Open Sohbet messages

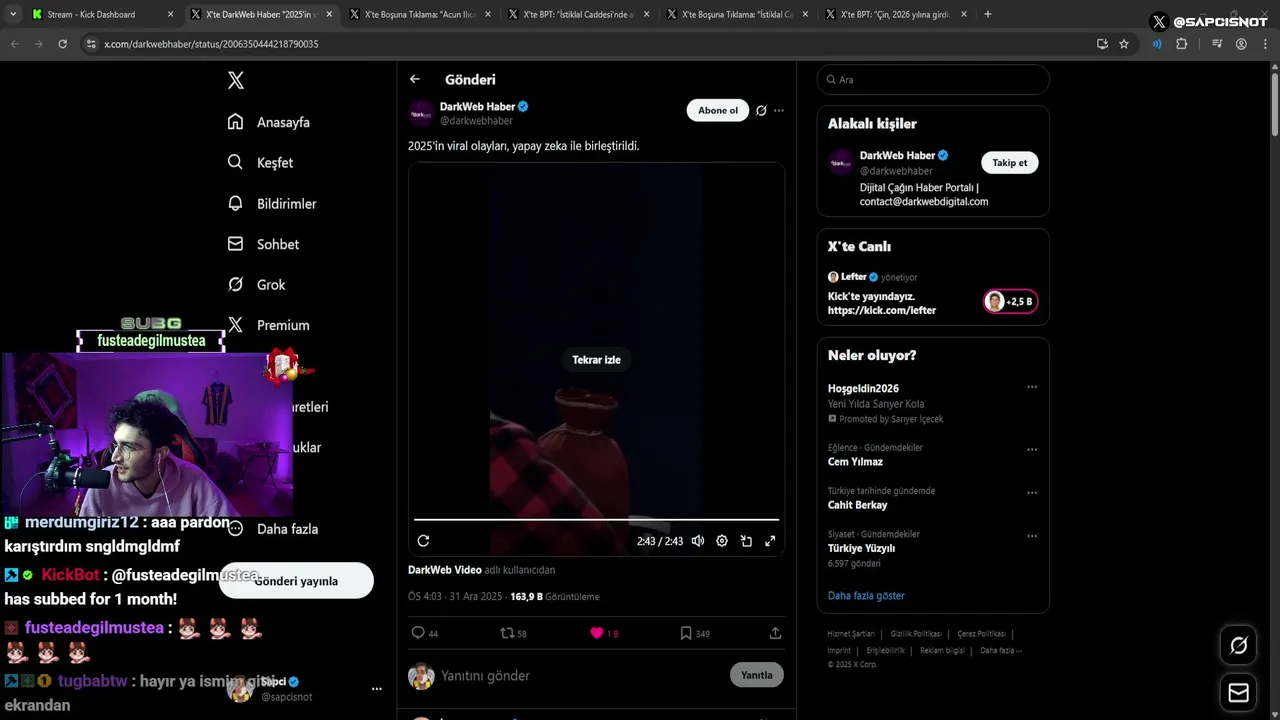[x=263, y=244]
